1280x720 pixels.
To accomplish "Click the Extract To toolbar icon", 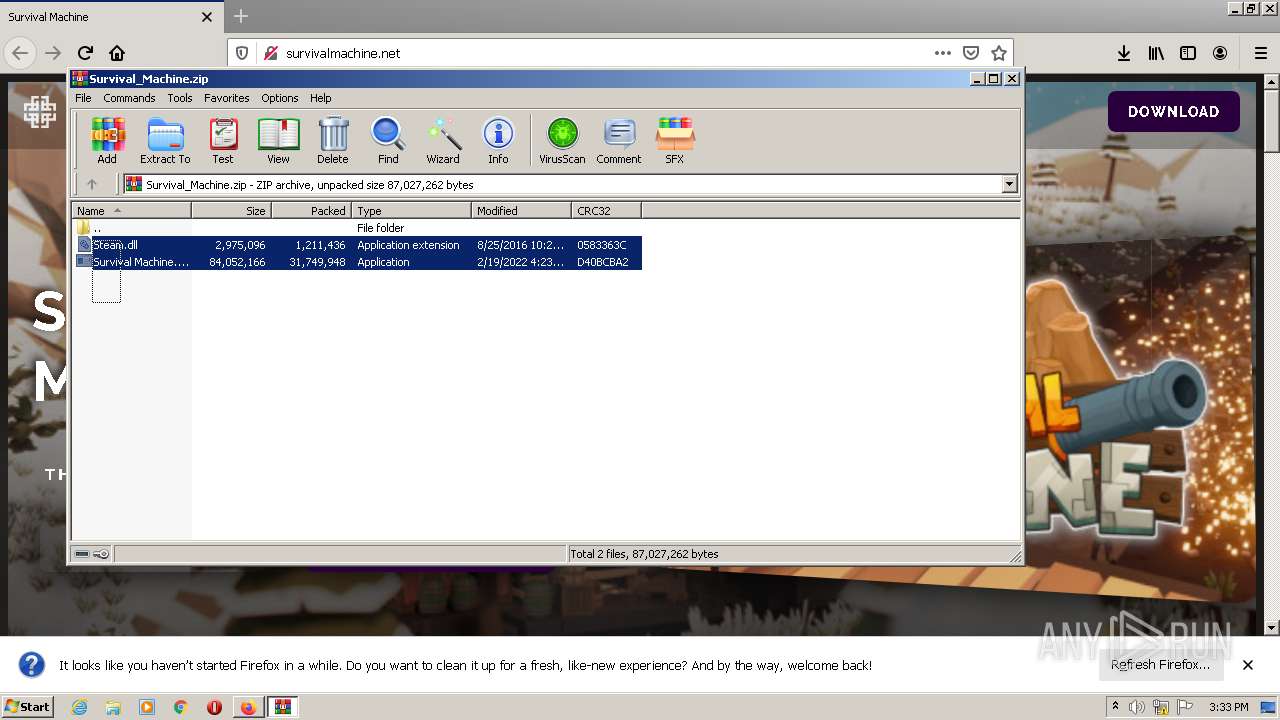I will (165, 140).
